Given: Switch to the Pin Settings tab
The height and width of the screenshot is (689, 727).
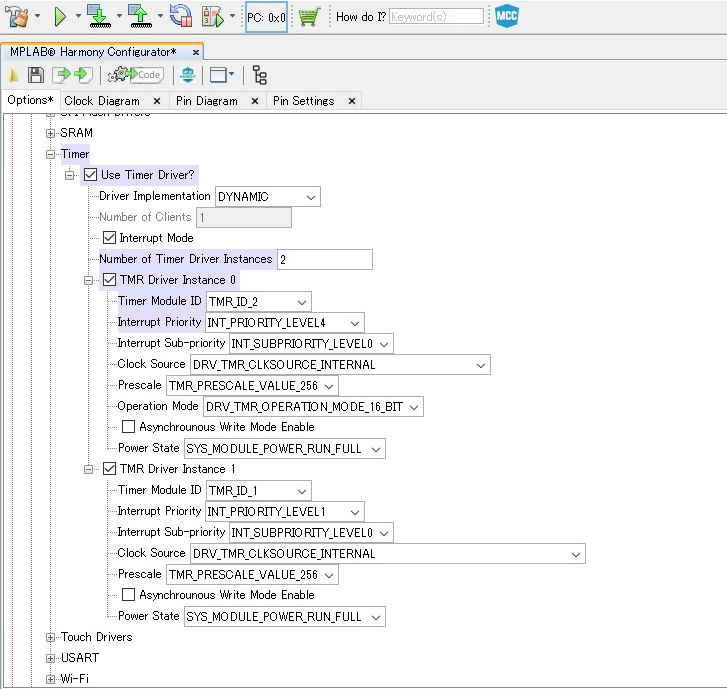Looking at the screenshot, I should click(303, 101).
